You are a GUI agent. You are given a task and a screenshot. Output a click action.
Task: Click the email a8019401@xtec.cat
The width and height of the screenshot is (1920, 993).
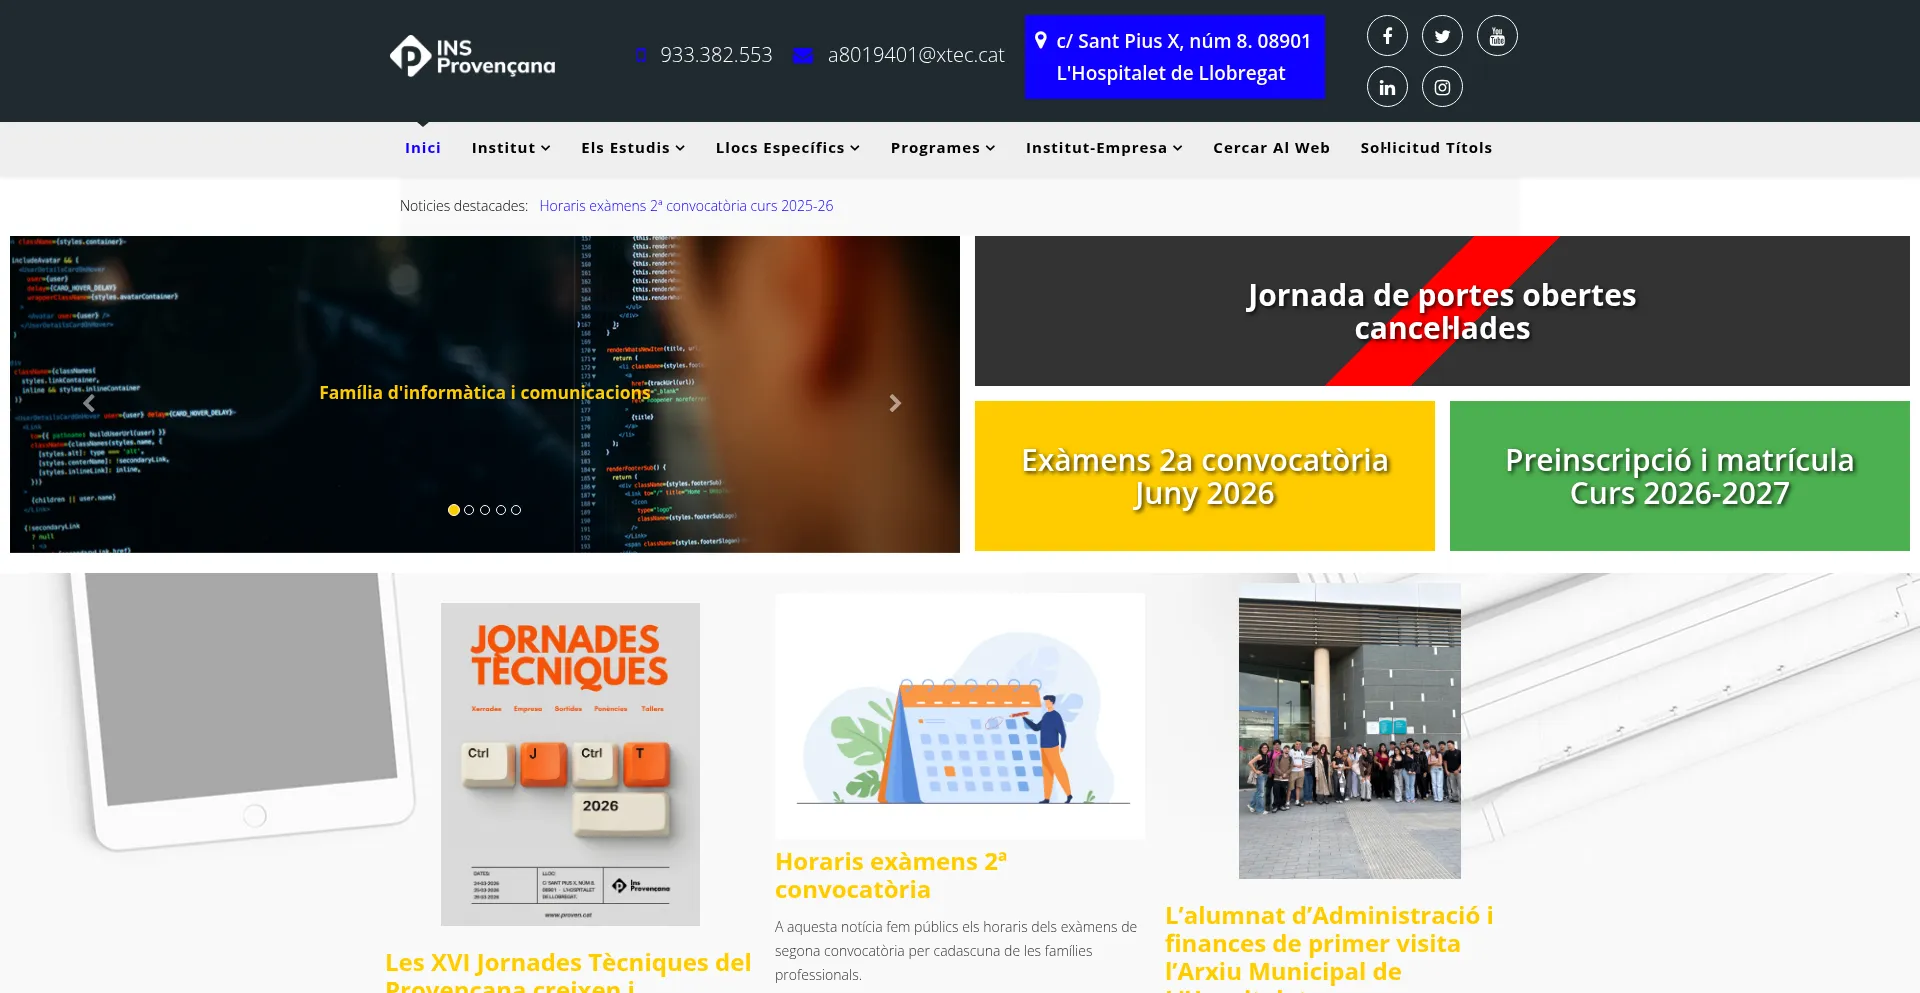(916, 55)
